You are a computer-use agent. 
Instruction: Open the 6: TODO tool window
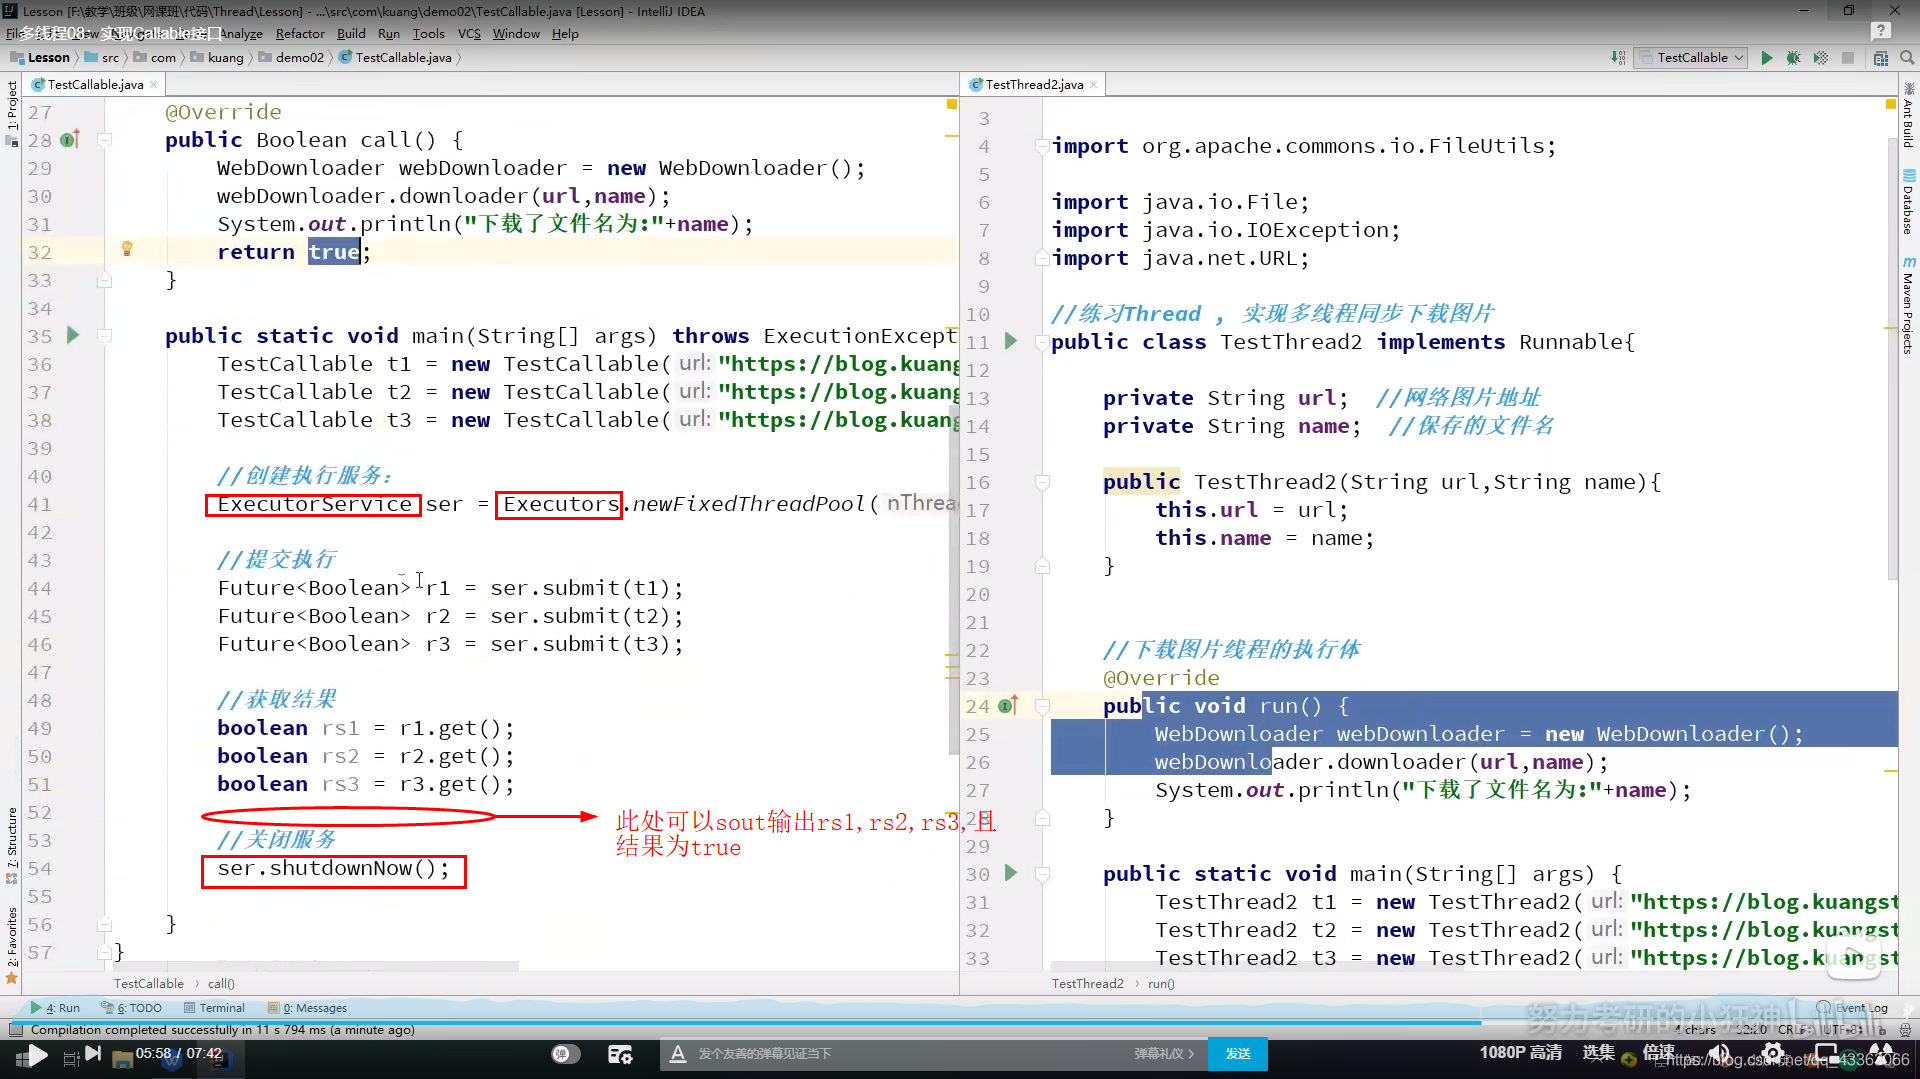point(132,1008)
